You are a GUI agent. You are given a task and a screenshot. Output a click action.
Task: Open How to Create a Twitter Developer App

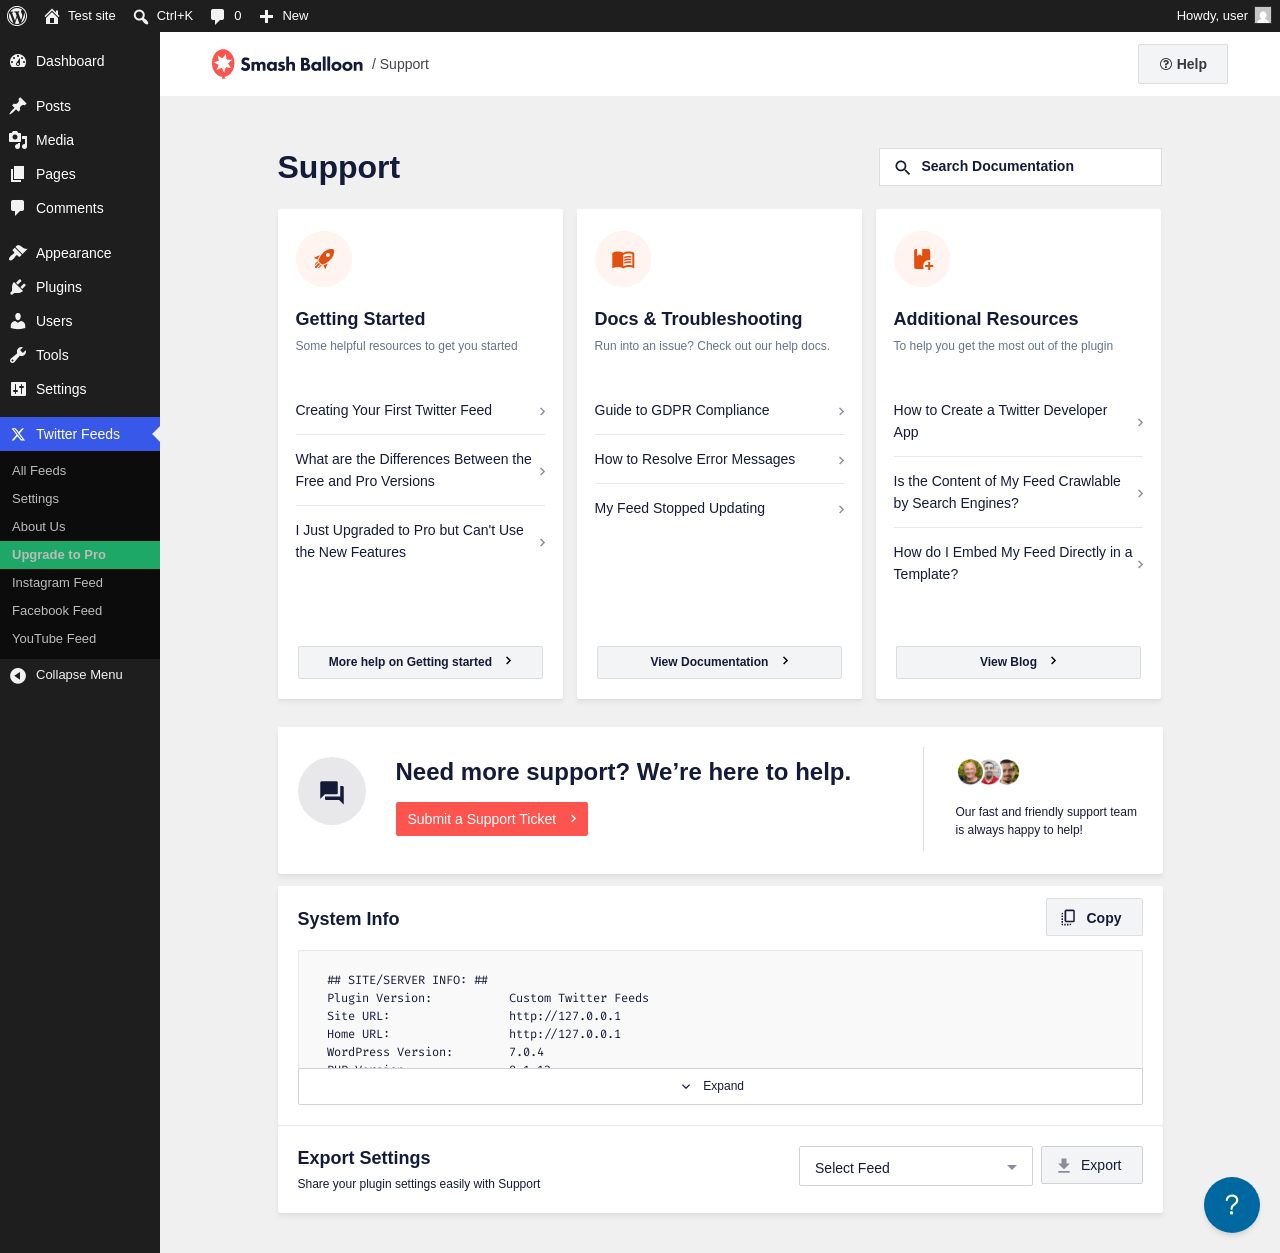[1018, 421]
